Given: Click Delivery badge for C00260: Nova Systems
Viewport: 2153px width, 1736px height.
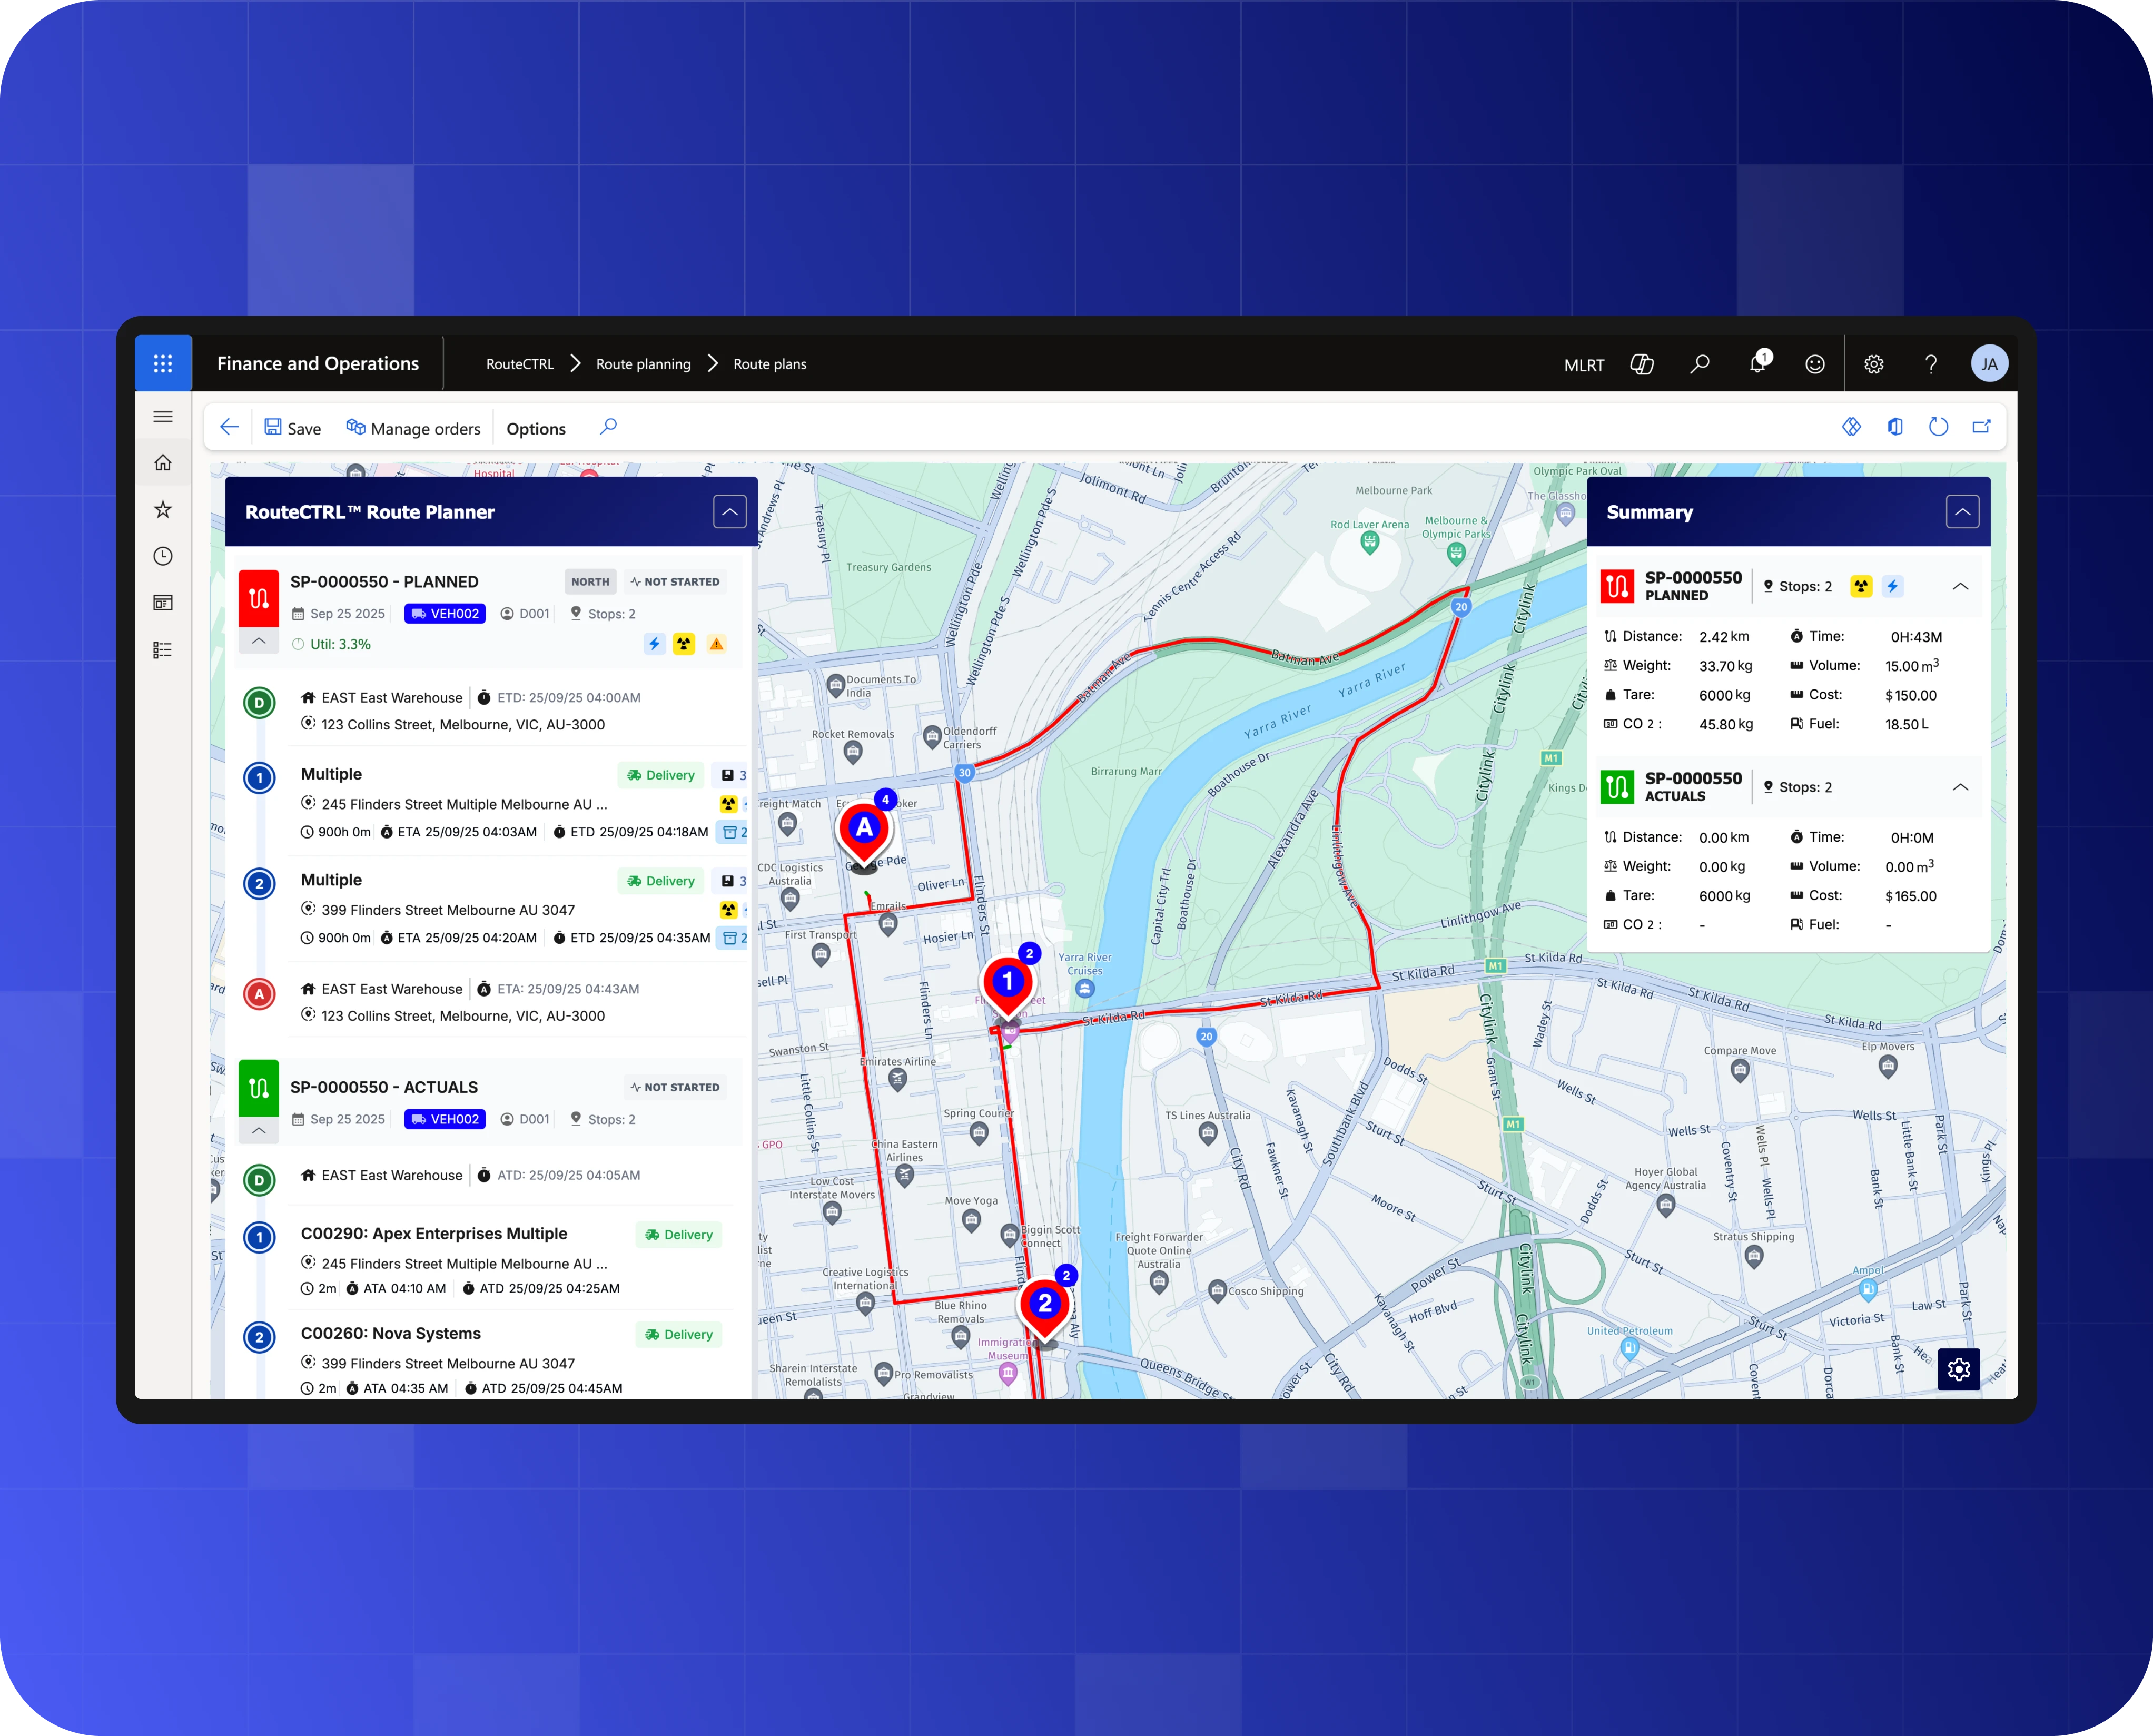Looking at the screenshot, I should point(679,1335).
